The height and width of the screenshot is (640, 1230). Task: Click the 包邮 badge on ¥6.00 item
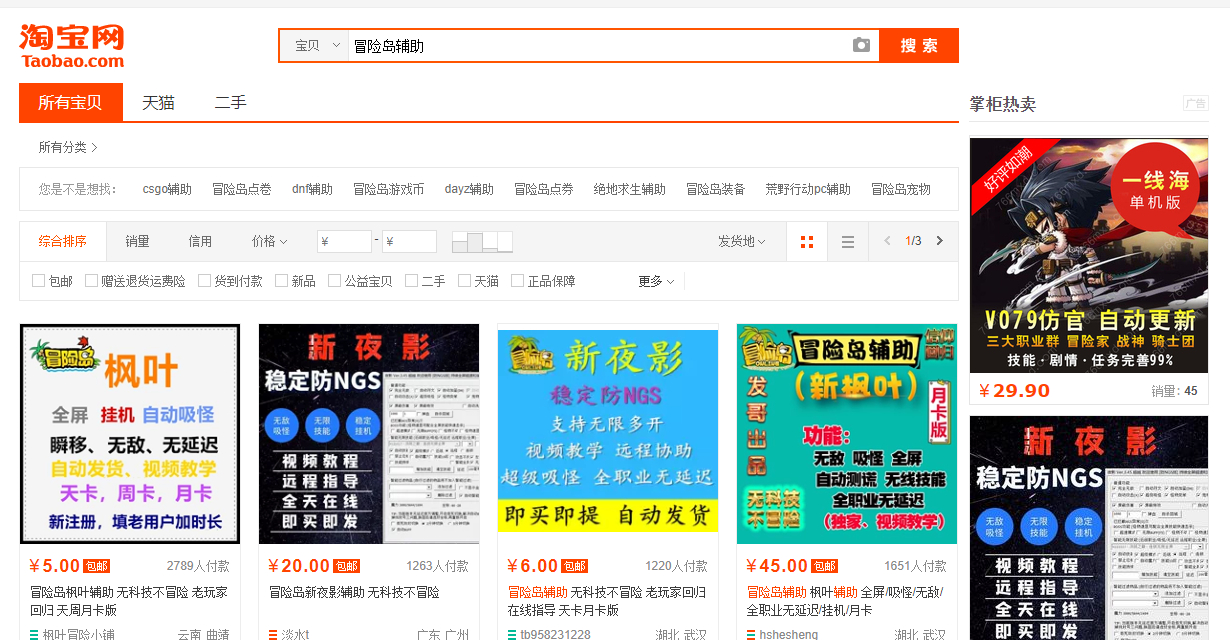575,566
